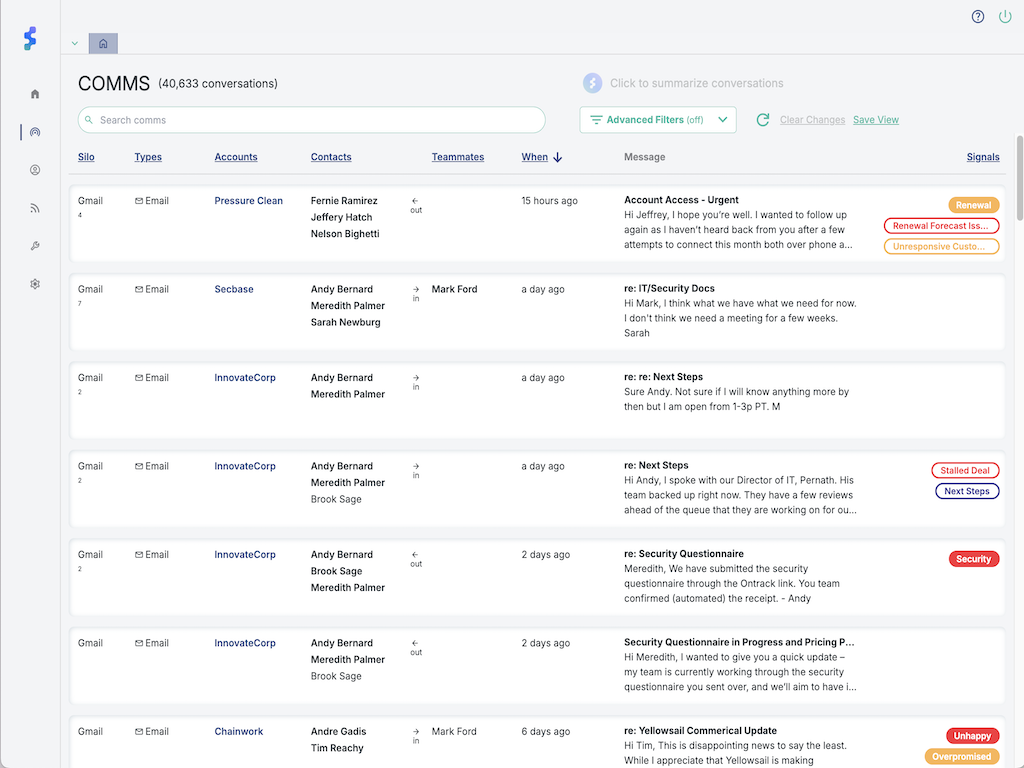
Task: Select the home tab at top
Action: [x=103, y=43]
